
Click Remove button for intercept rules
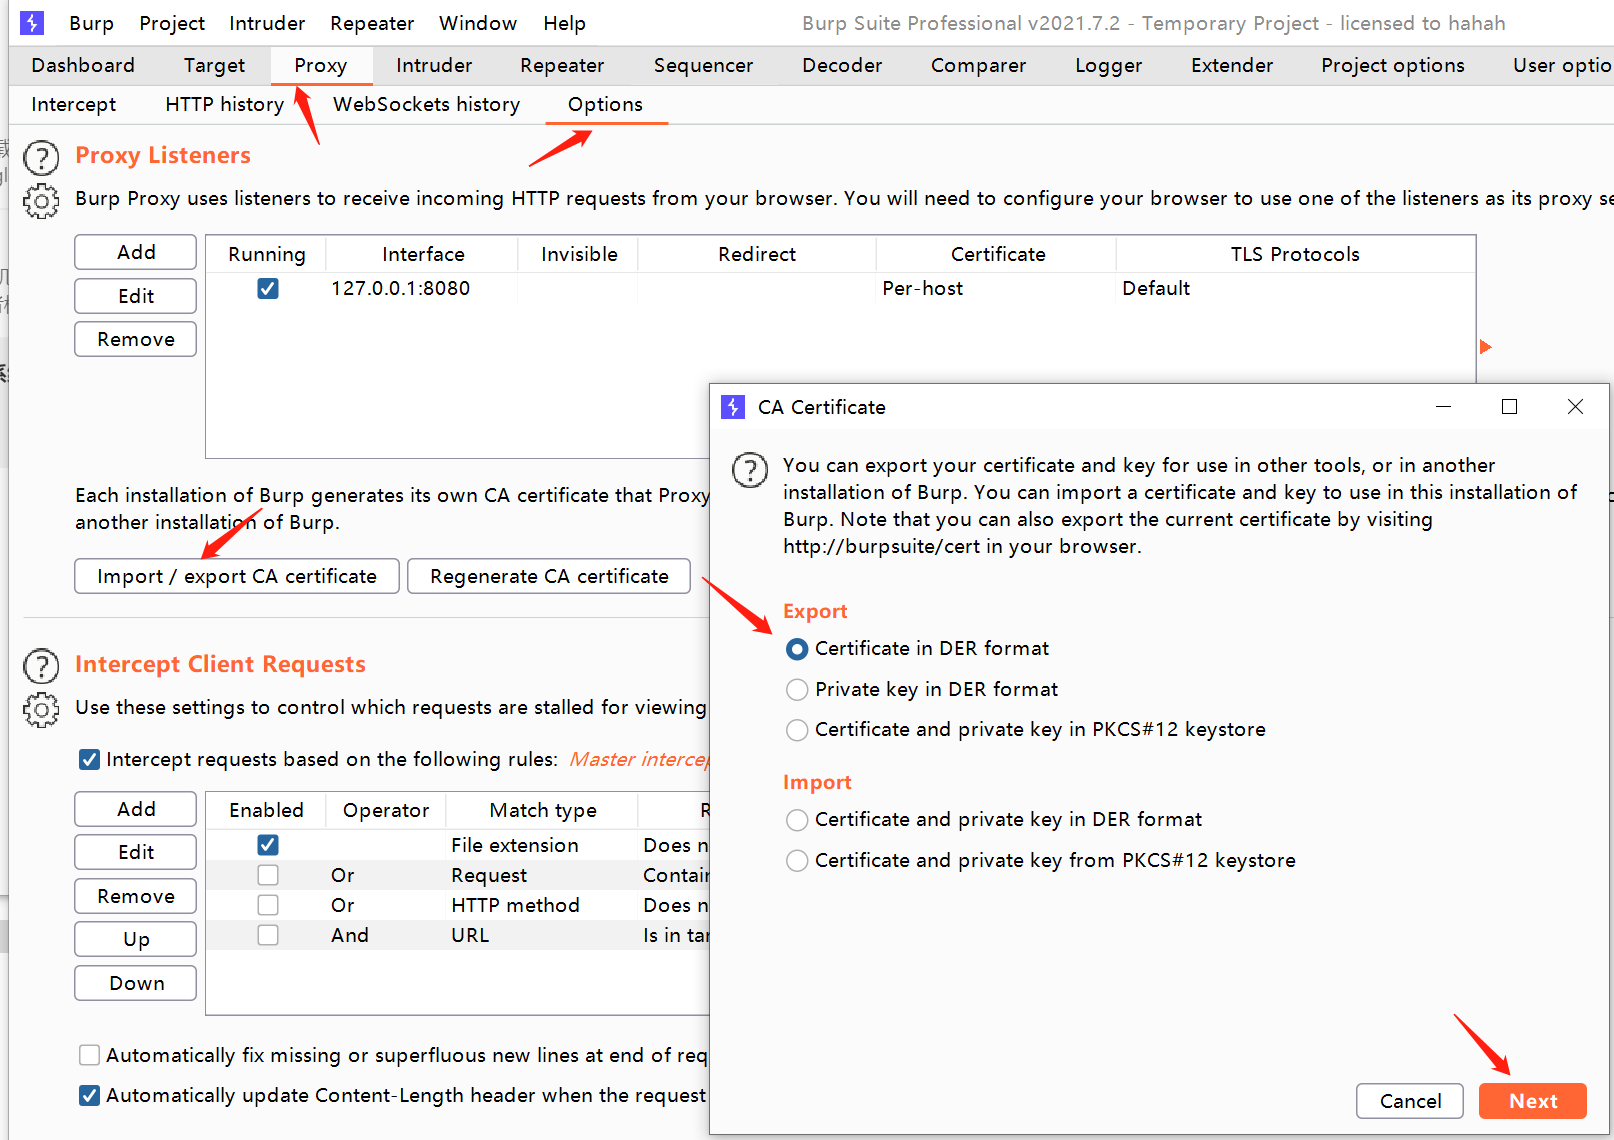click(135, 896)
